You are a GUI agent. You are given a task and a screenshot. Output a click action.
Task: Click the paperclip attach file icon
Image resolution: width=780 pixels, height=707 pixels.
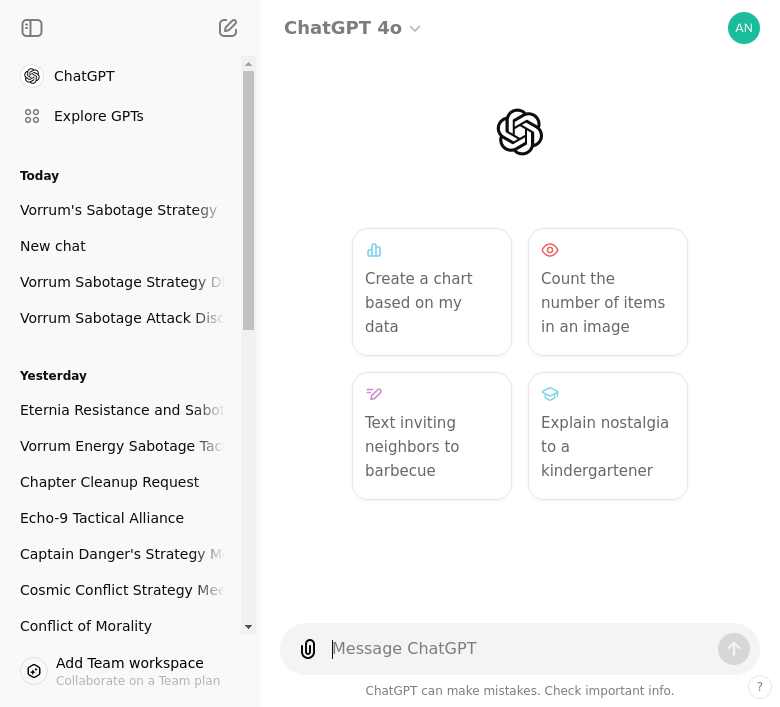pos(308,649)
